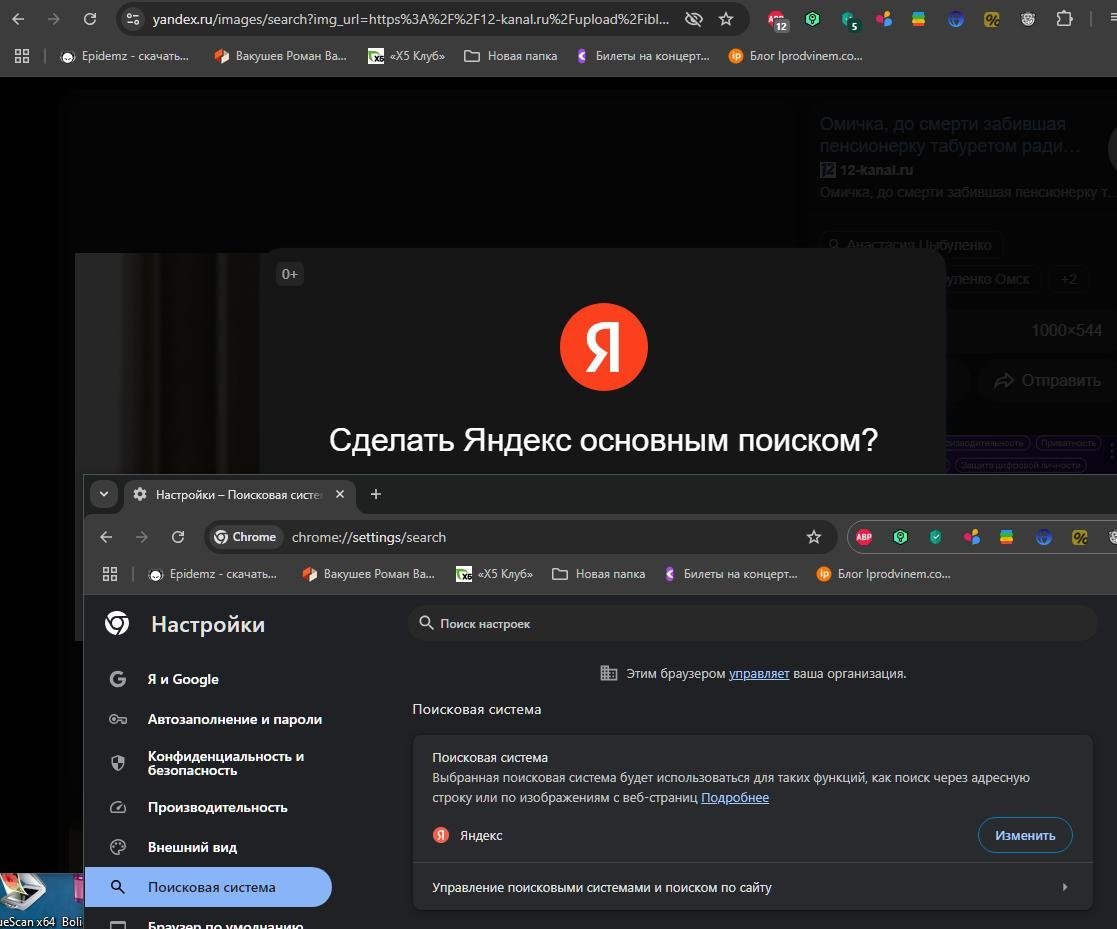Click the Изменить button for Яндекс

tap(1024, 835)
